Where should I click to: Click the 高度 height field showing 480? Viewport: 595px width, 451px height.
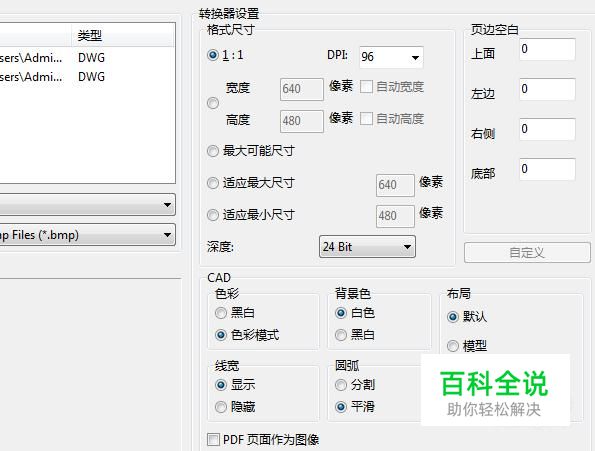pos(302,121)
